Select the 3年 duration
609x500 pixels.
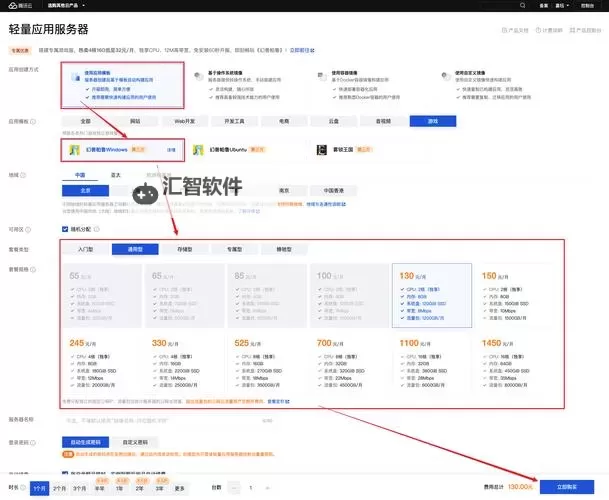160,488
